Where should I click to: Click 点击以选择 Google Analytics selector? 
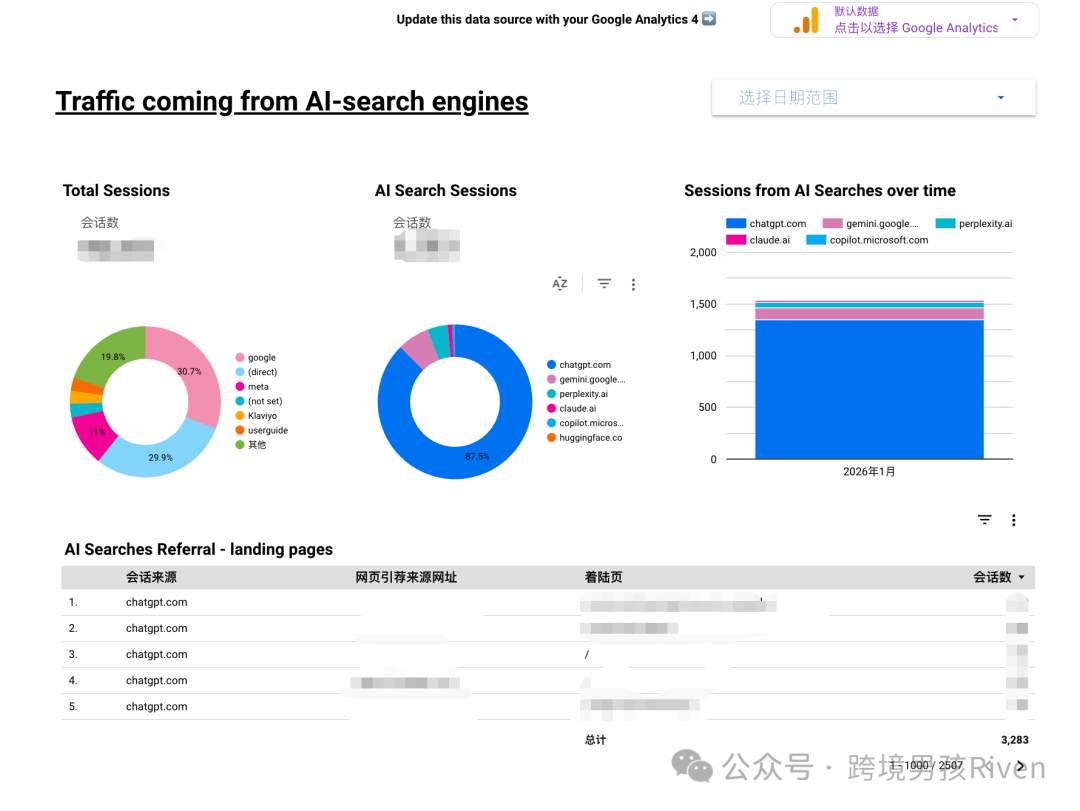pos(915,28)
